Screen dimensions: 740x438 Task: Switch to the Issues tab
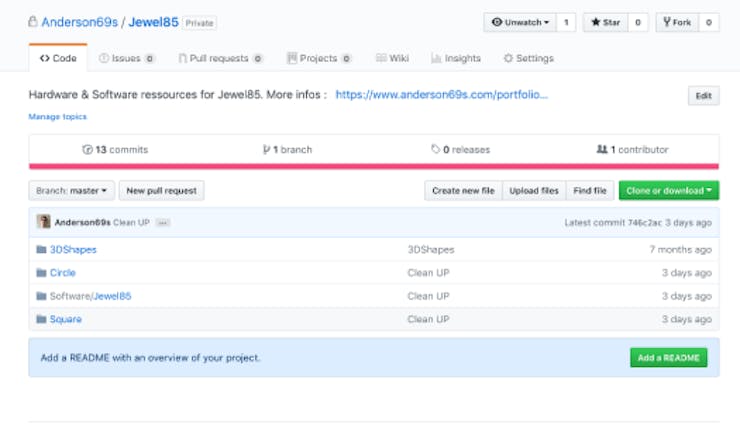tap(126, 58)
